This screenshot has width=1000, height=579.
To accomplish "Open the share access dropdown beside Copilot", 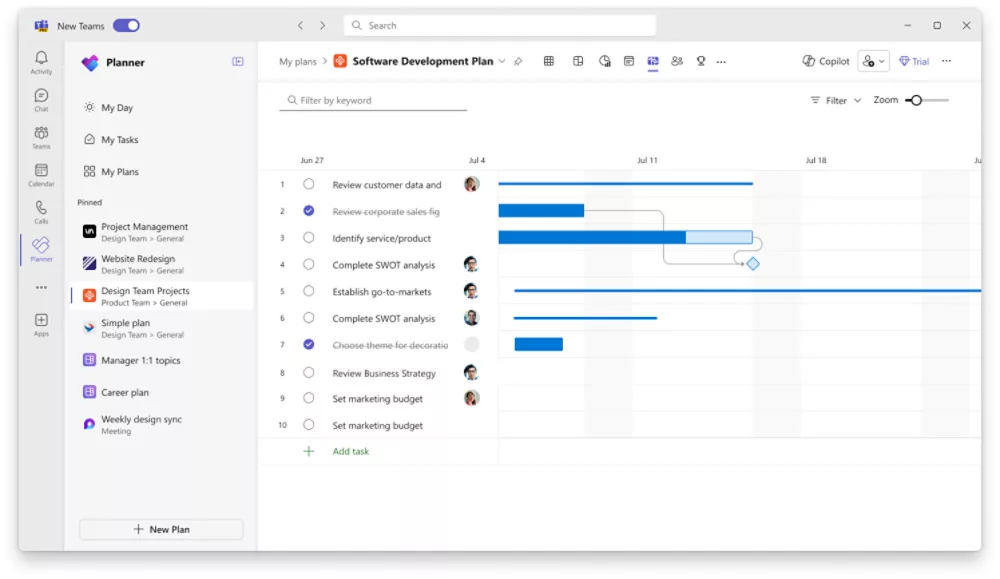I will click(873, 61).
